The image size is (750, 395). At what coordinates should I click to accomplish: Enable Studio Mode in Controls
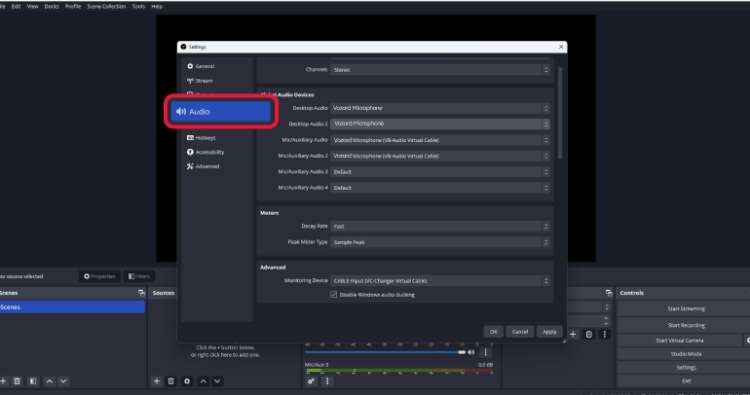pyautogui.click(x=686, y=354)
